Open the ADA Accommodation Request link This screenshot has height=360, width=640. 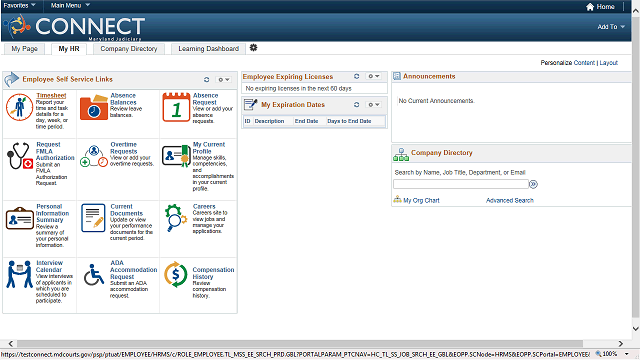(133, 270)
